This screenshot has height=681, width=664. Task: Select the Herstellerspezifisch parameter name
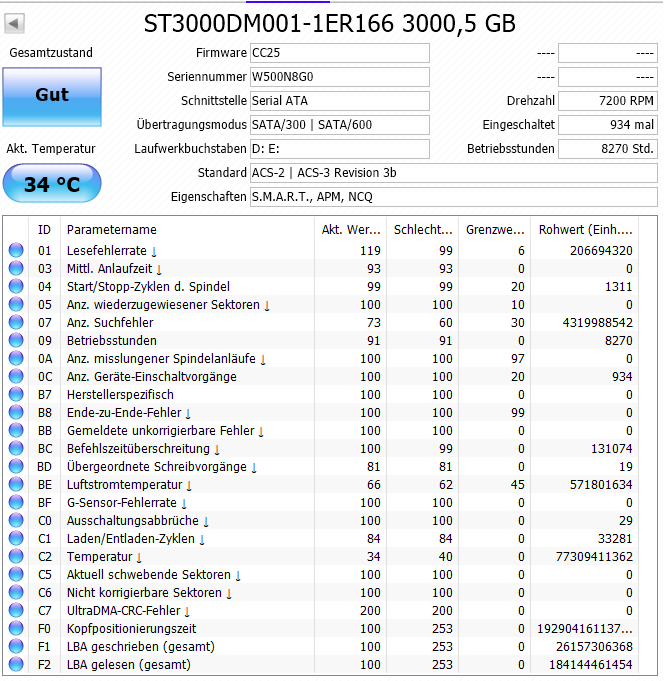point(120,395)
